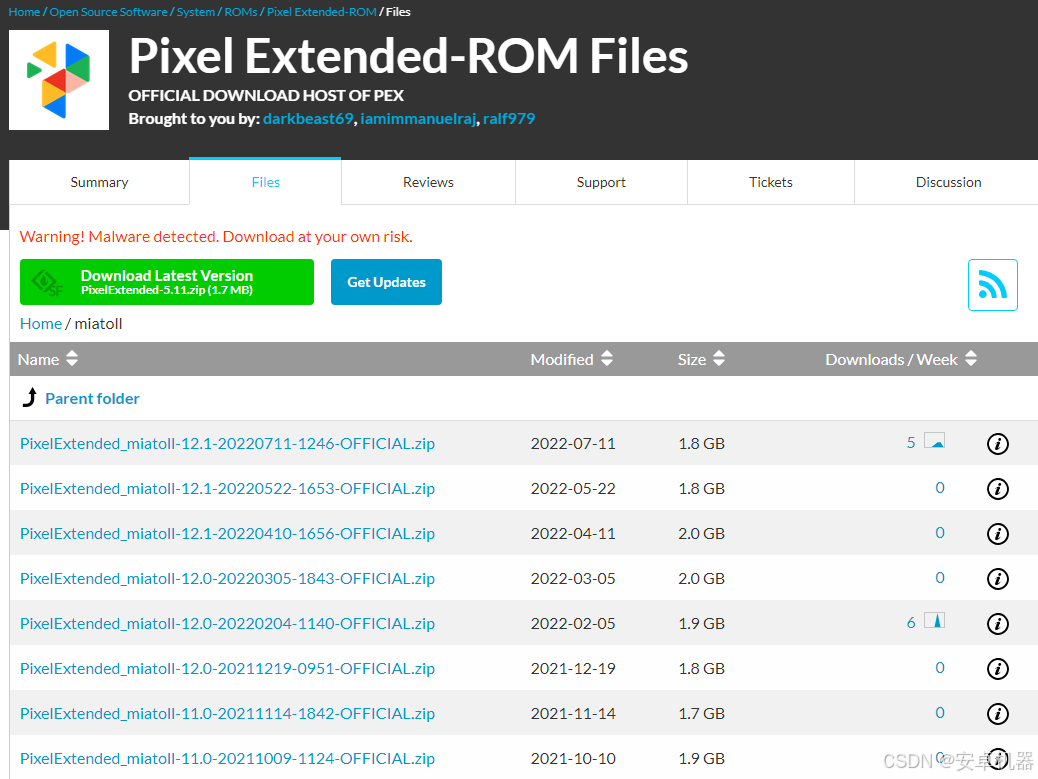Screen dimensions: 1038x779
Task: Open Open Source Software breadcrumb link
Action: click(x=109, y=12)
